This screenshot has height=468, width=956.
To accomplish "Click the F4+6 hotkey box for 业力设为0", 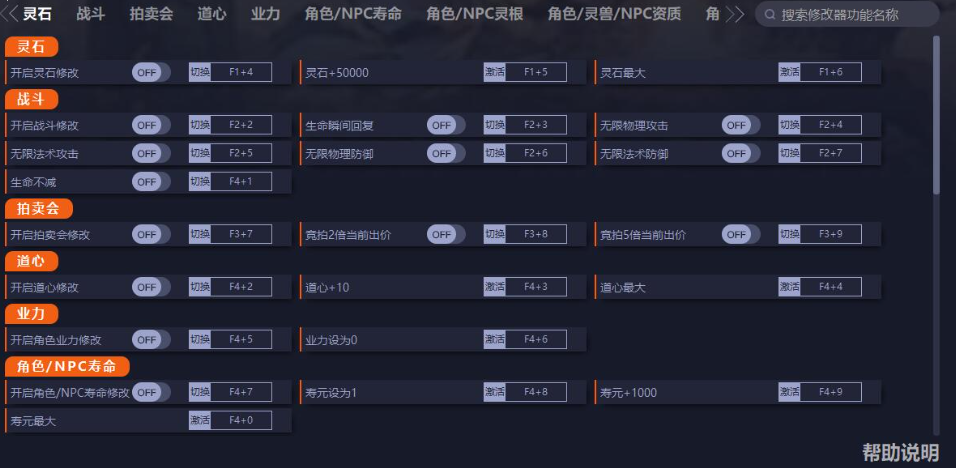I will point(535,339).
